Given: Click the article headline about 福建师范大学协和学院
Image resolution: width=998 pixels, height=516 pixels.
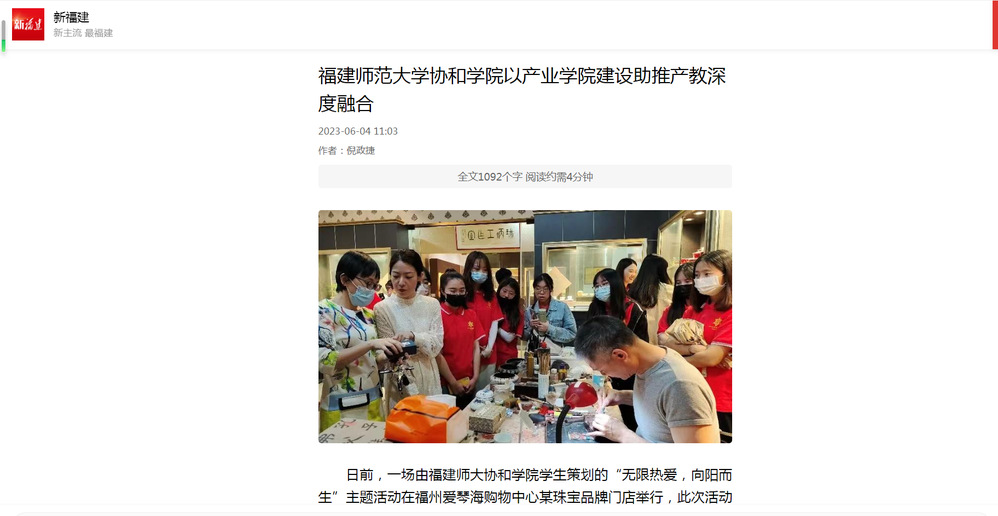Looking at the screenshot, I should pos(522,89).
